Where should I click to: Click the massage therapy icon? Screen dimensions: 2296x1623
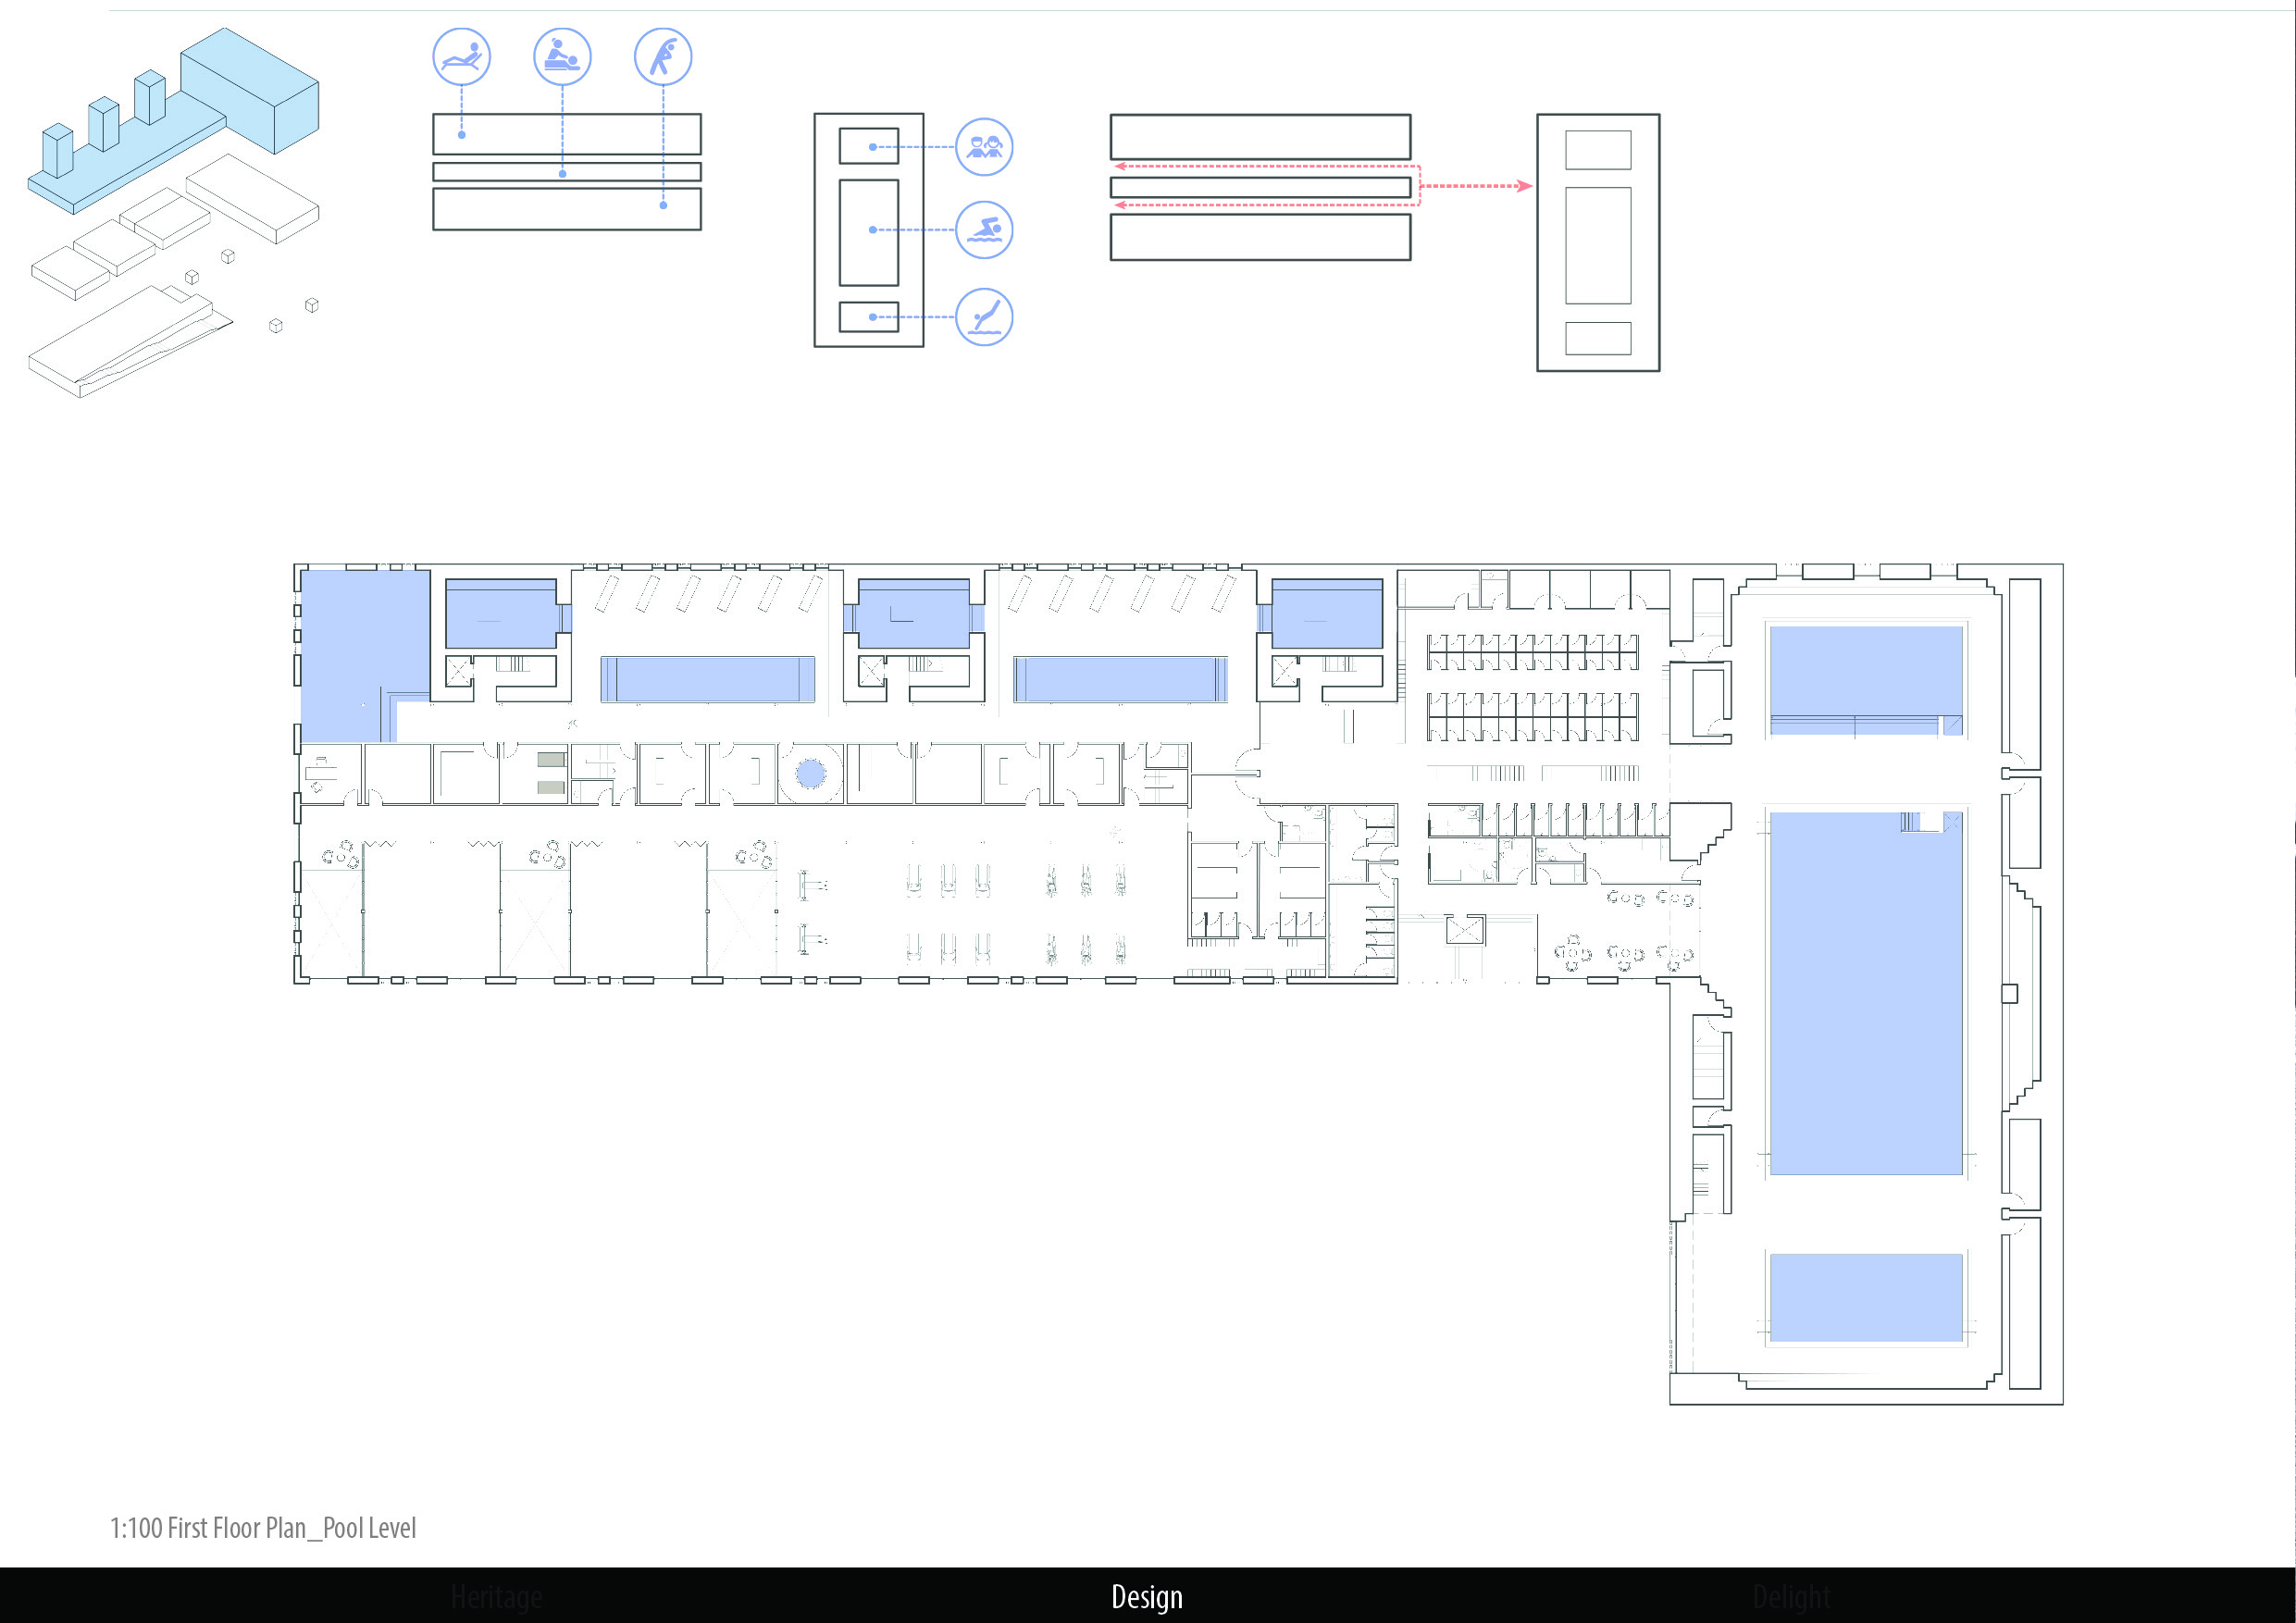[x=562, y=57]
